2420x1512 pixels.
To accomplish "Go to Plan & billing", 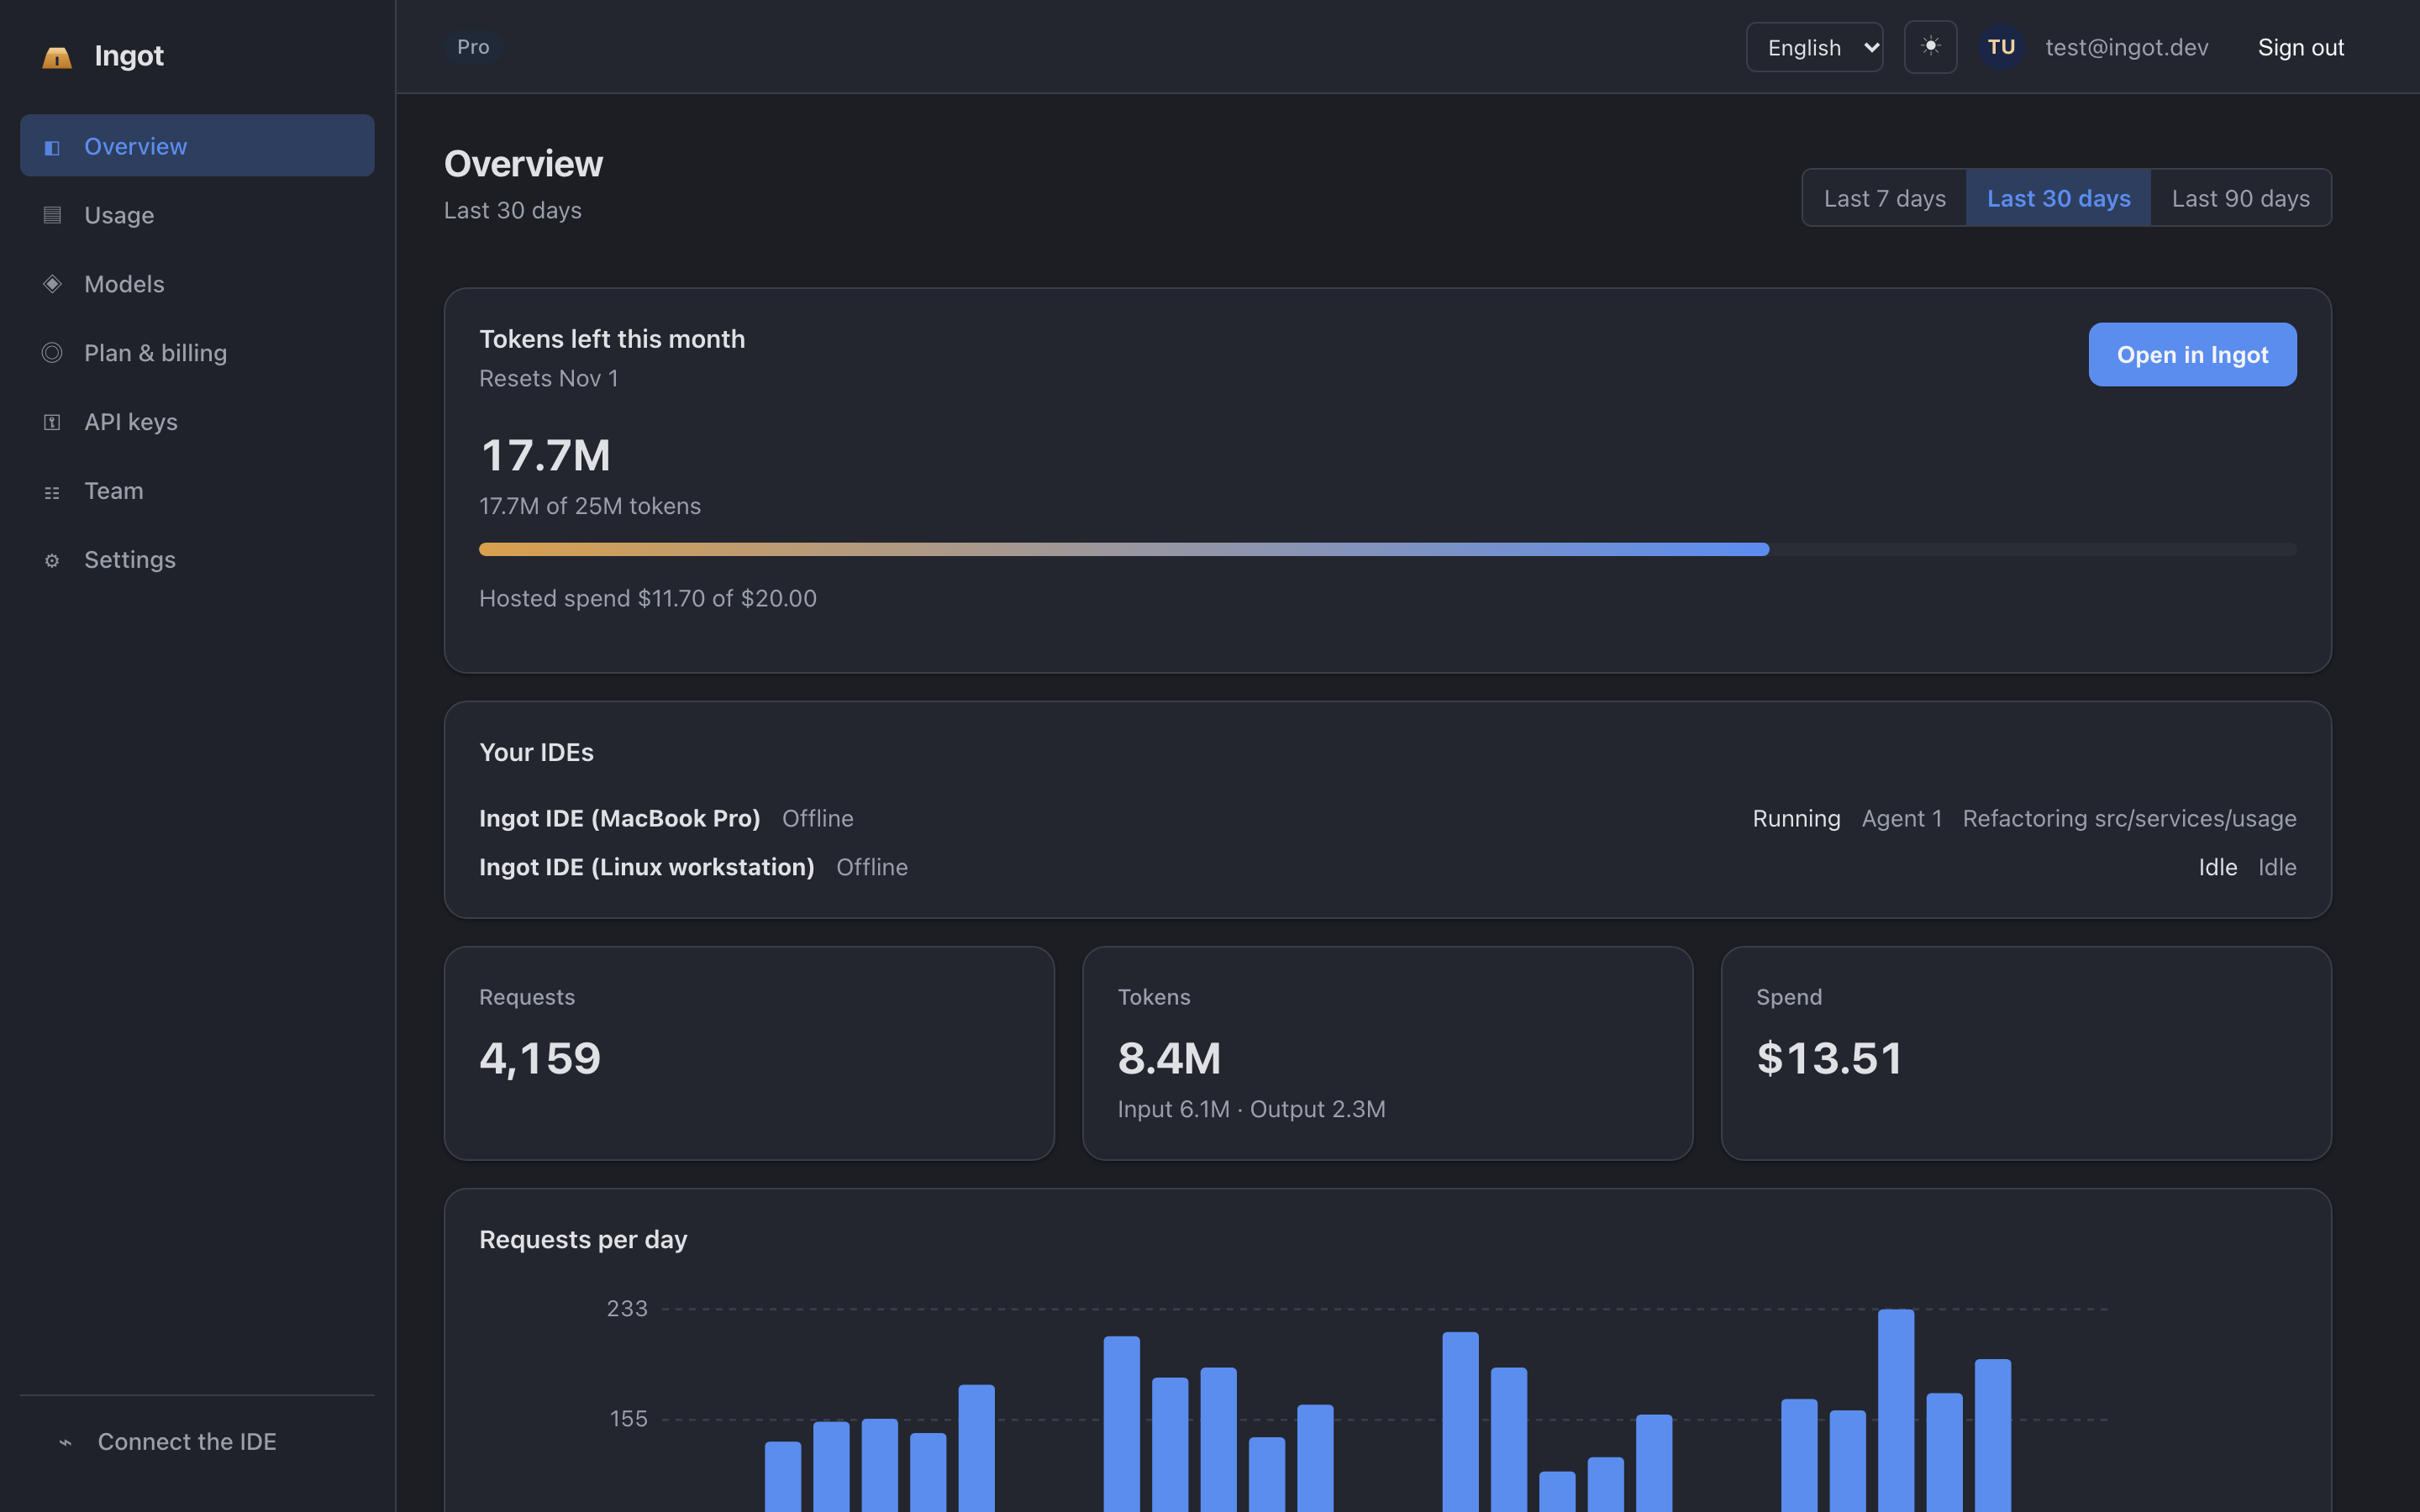I will (x=197, y=353).
